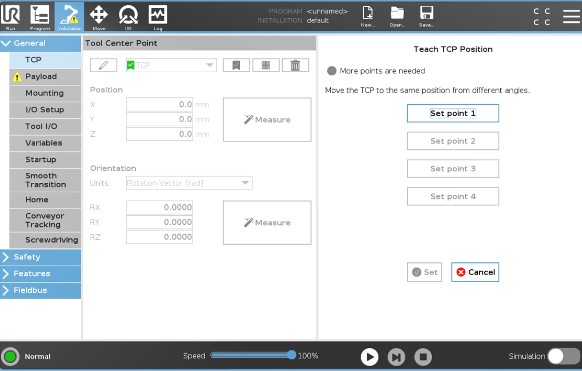Click Set point 3 button
Viewport: 582px width, 371px height.
pos(453,169)
